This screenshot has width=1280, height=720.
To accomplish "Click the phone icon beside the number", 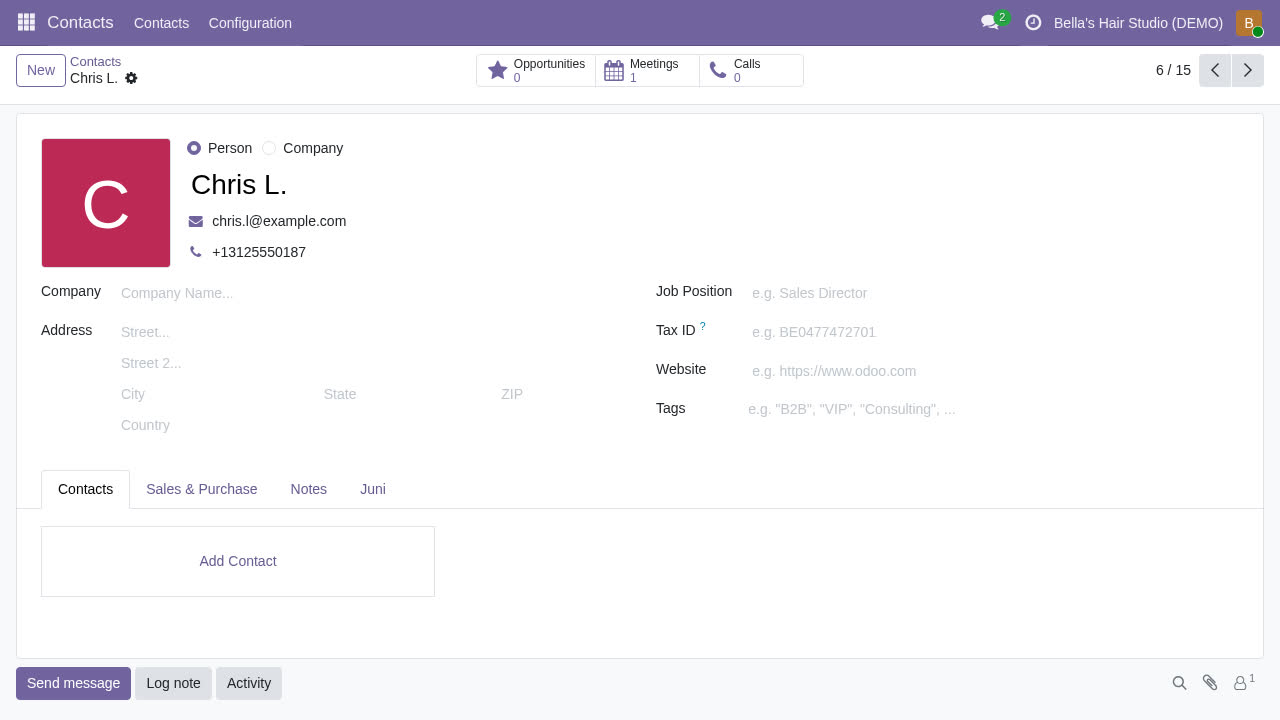I will click(x=196, y=252).
